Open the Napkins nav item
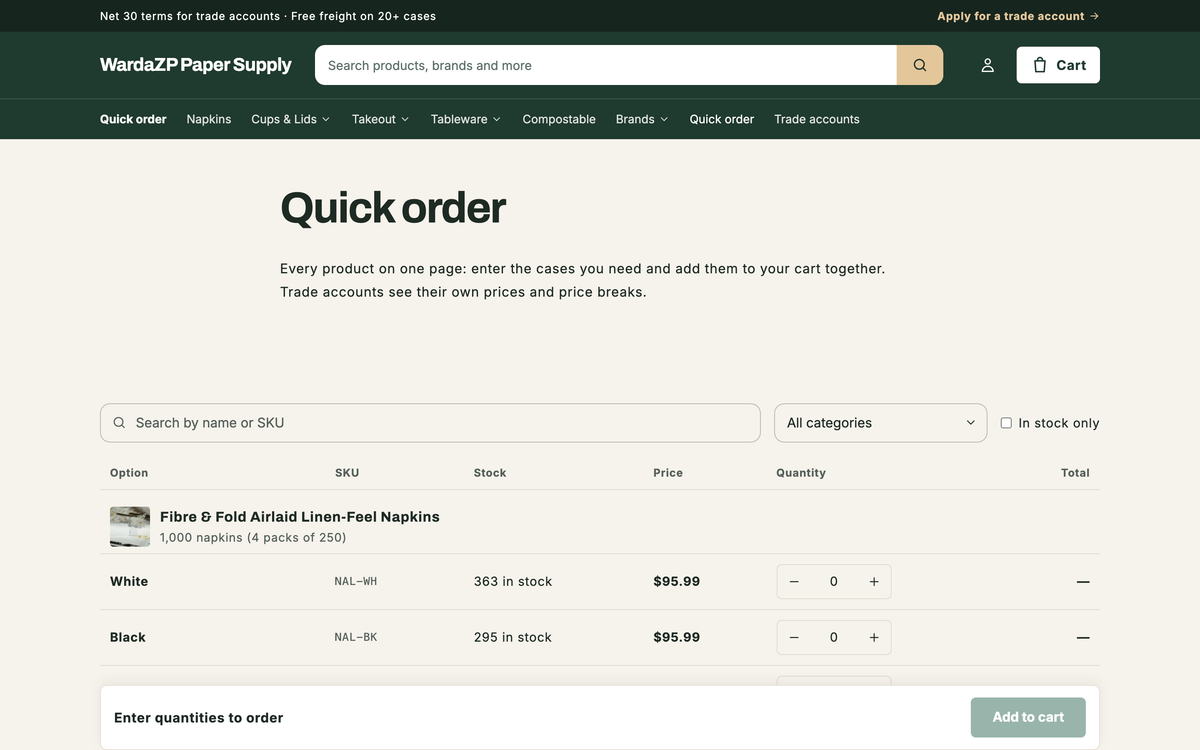 pyautogui.click(x=209, y=119)
